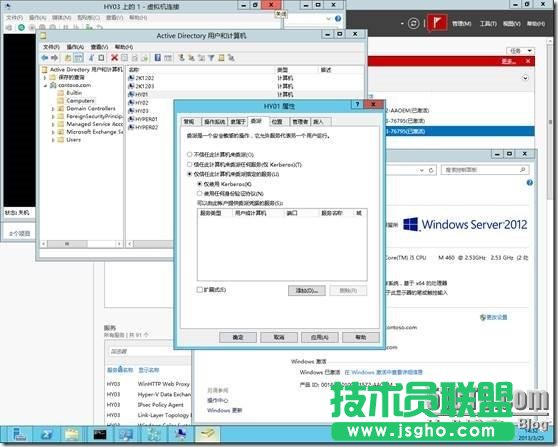
Task: Select 'Trust for delegation to specified services only' radio
Action: [190, 174]
